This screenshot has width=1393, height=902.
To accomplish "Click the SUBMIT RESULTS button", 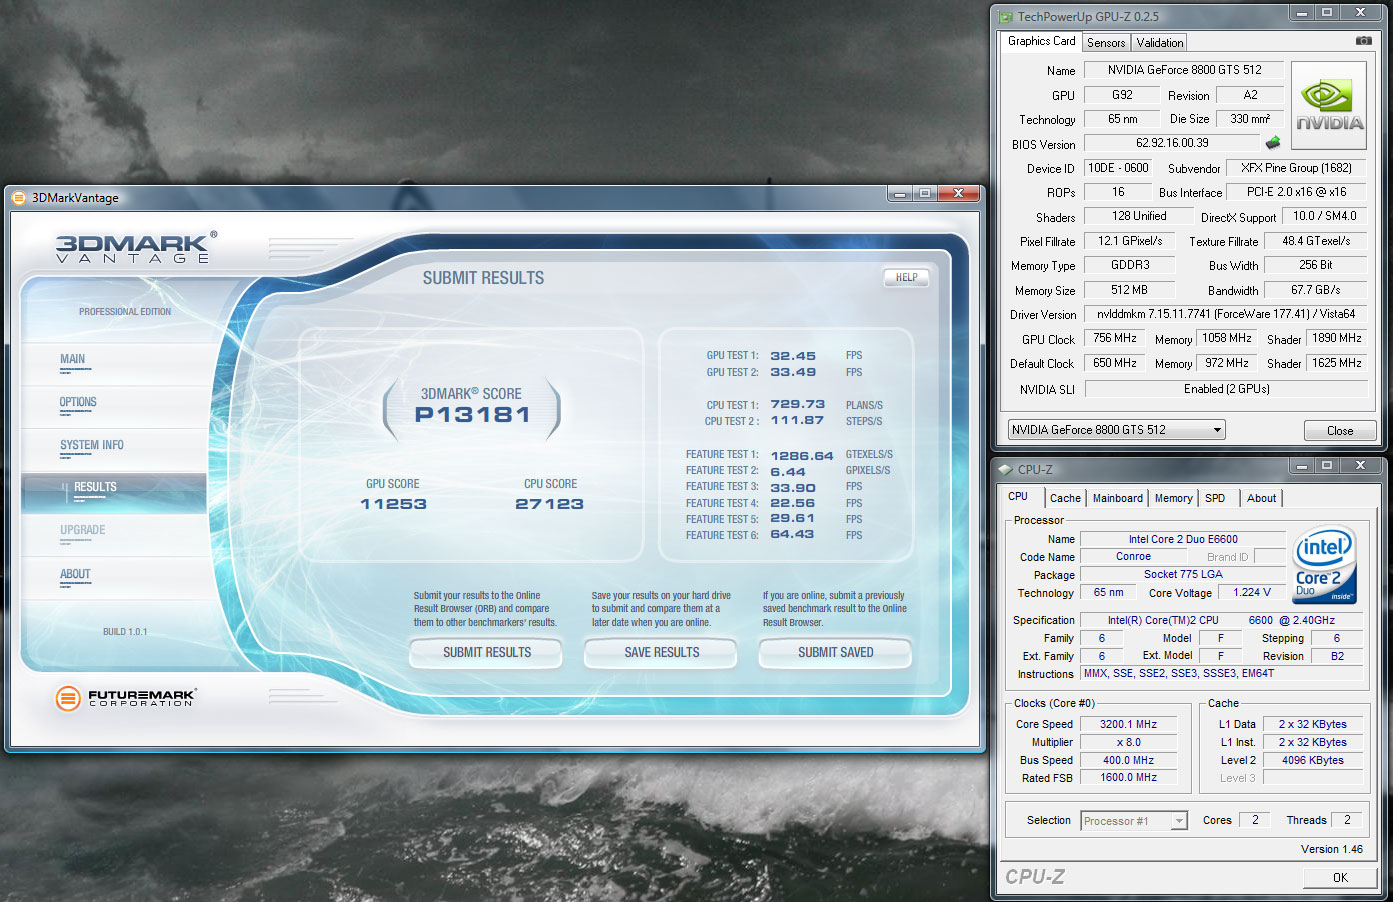I will 487,652.
